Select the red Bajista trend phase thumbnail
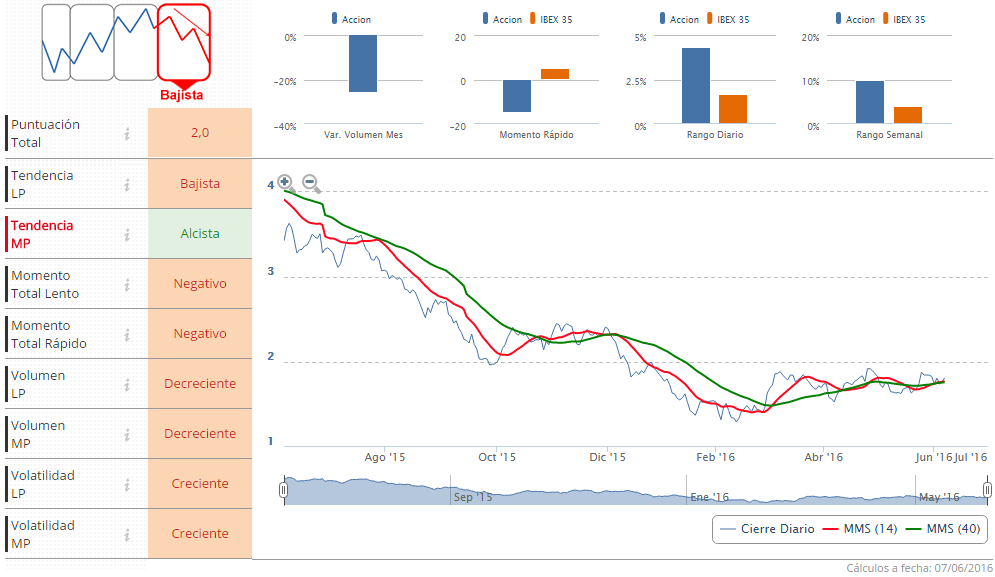Viewport: 995px width, 577px height. pos(184,42)
